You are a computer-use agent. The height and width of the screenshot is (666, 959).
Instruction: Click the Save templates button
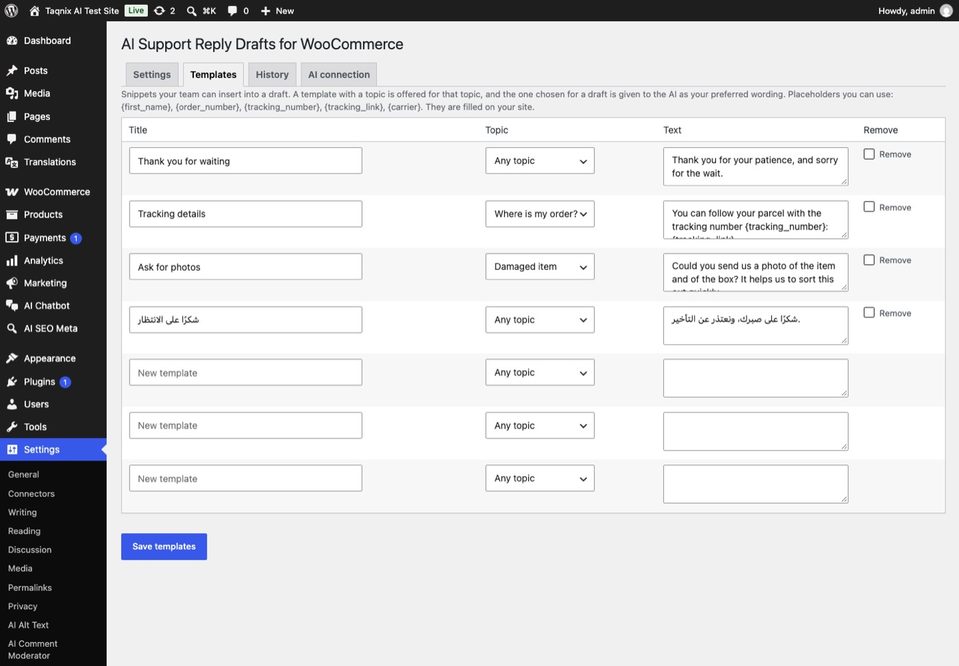click(x=164, y=547)
